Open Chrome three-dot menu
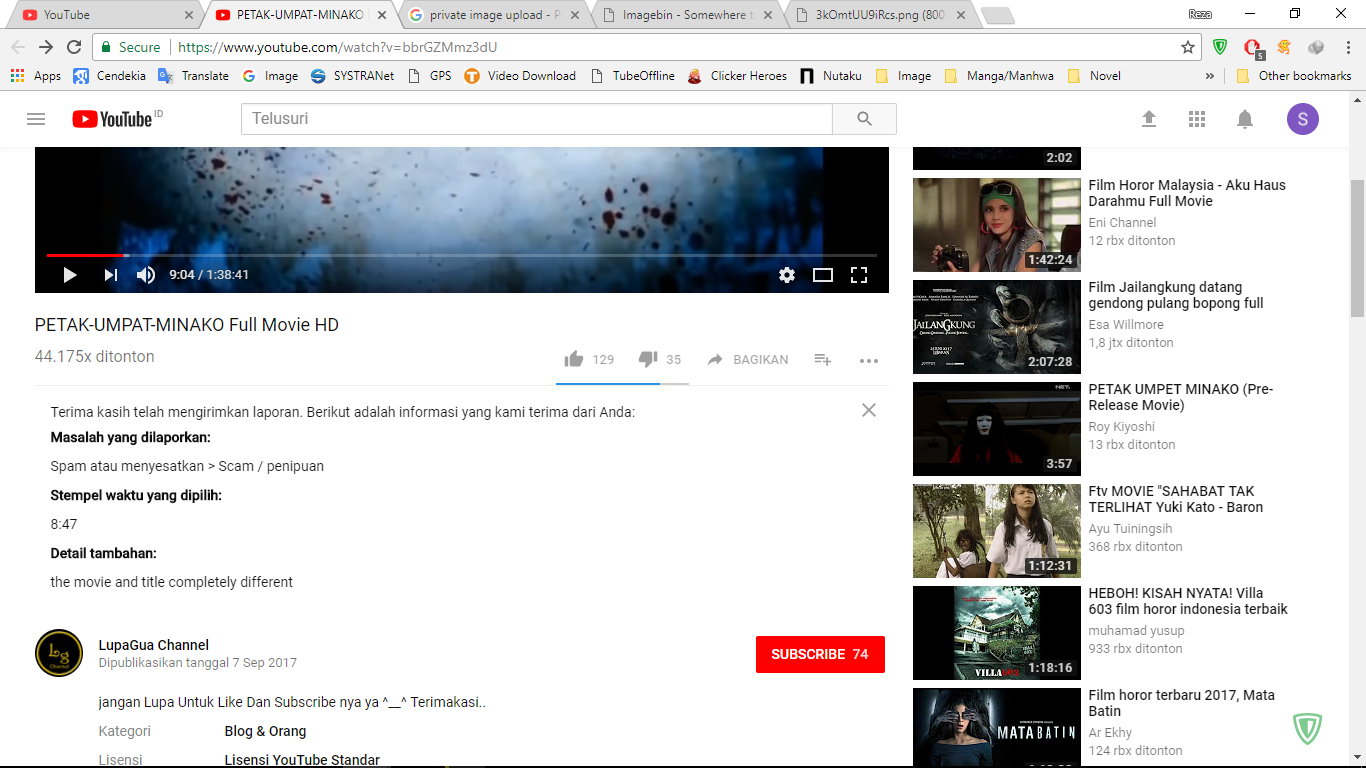 click(x=1346, y=47)
